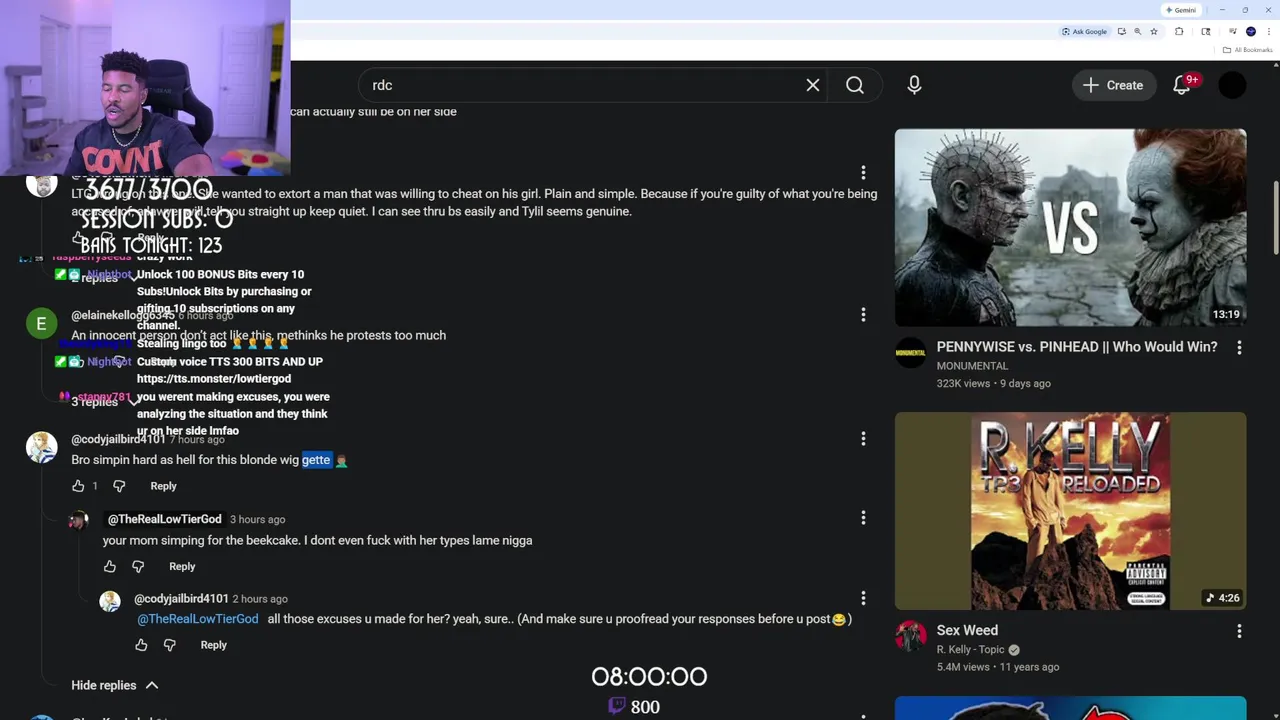Collapse the thread using Hide replies
This screenshot has width=1280, height=720.
pyautogui.click(x=114, y=685)
